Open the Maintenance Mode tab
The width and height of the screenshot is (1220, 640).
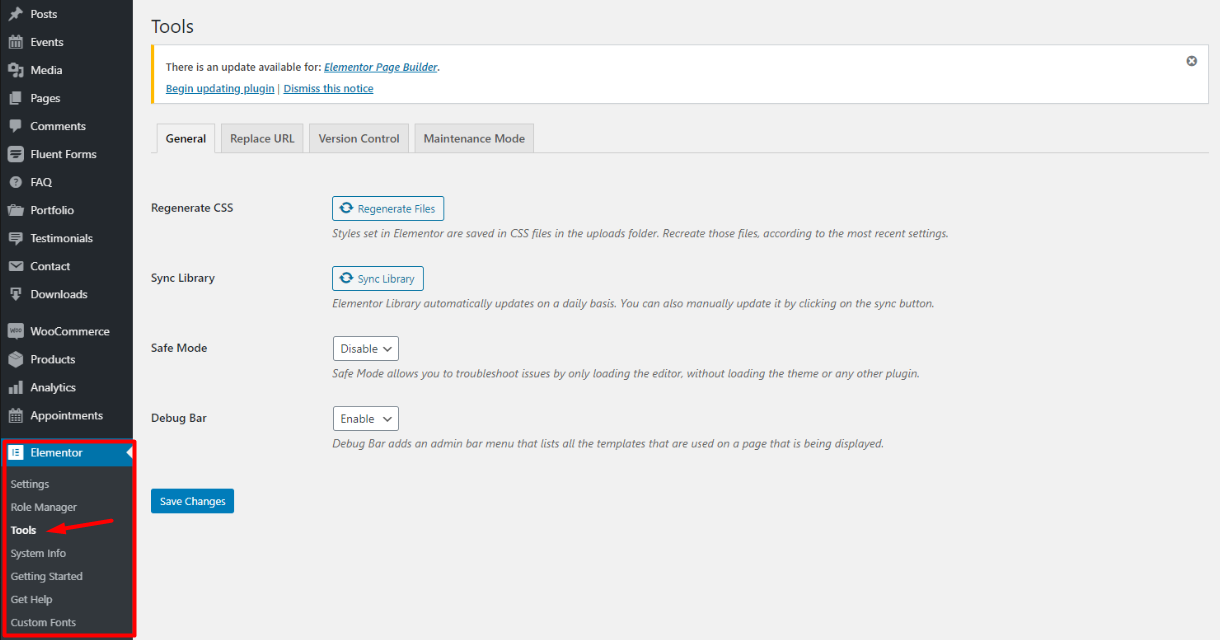(x=474, y=139)
